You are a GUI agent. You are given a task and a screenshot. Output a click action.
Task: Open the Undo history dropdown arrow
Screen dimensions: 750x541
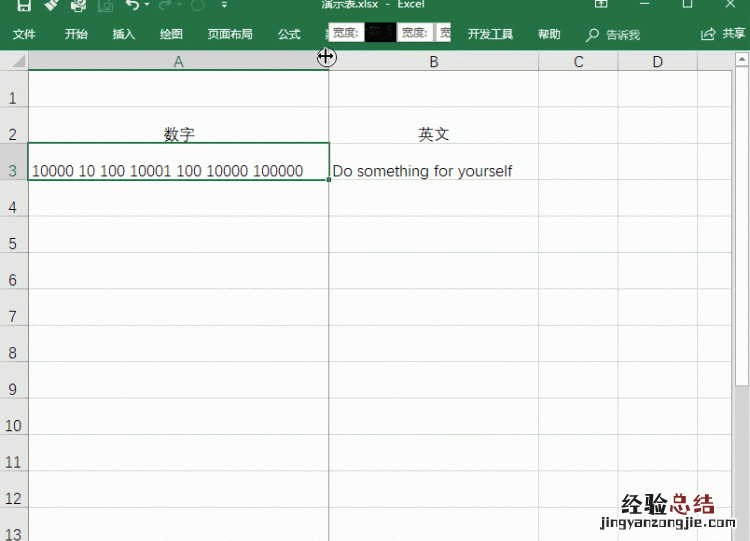pos(146,5)
